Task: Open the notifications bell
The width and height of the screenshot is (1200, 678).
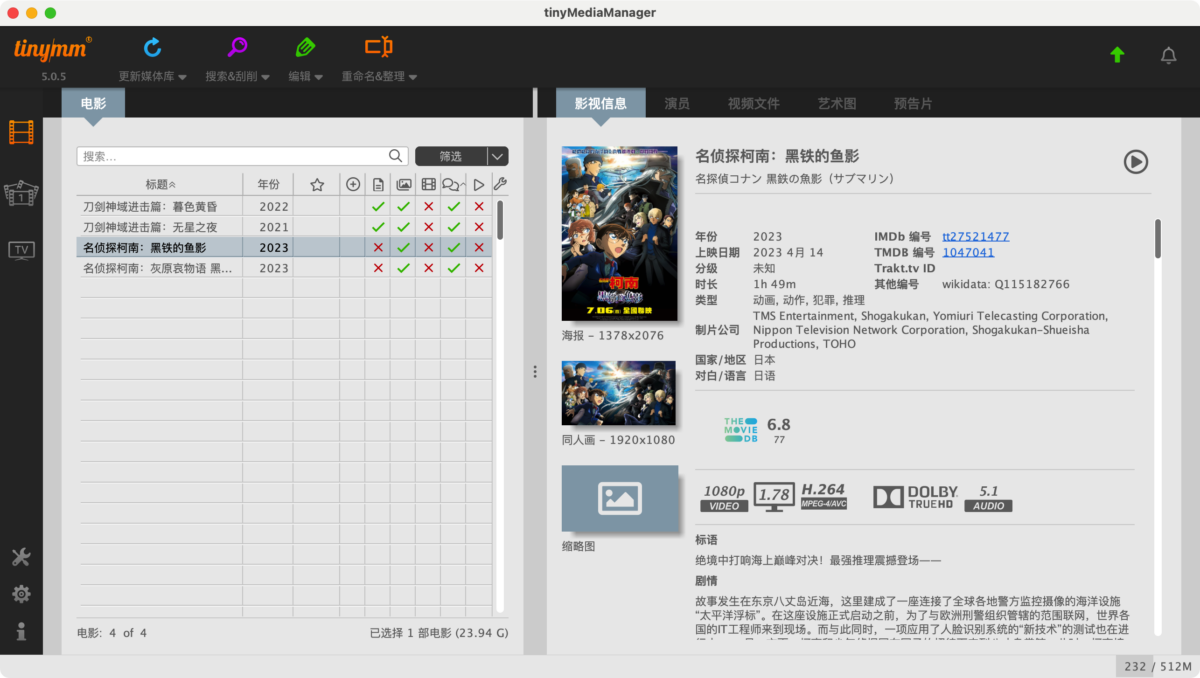Action: (1168, 55)
